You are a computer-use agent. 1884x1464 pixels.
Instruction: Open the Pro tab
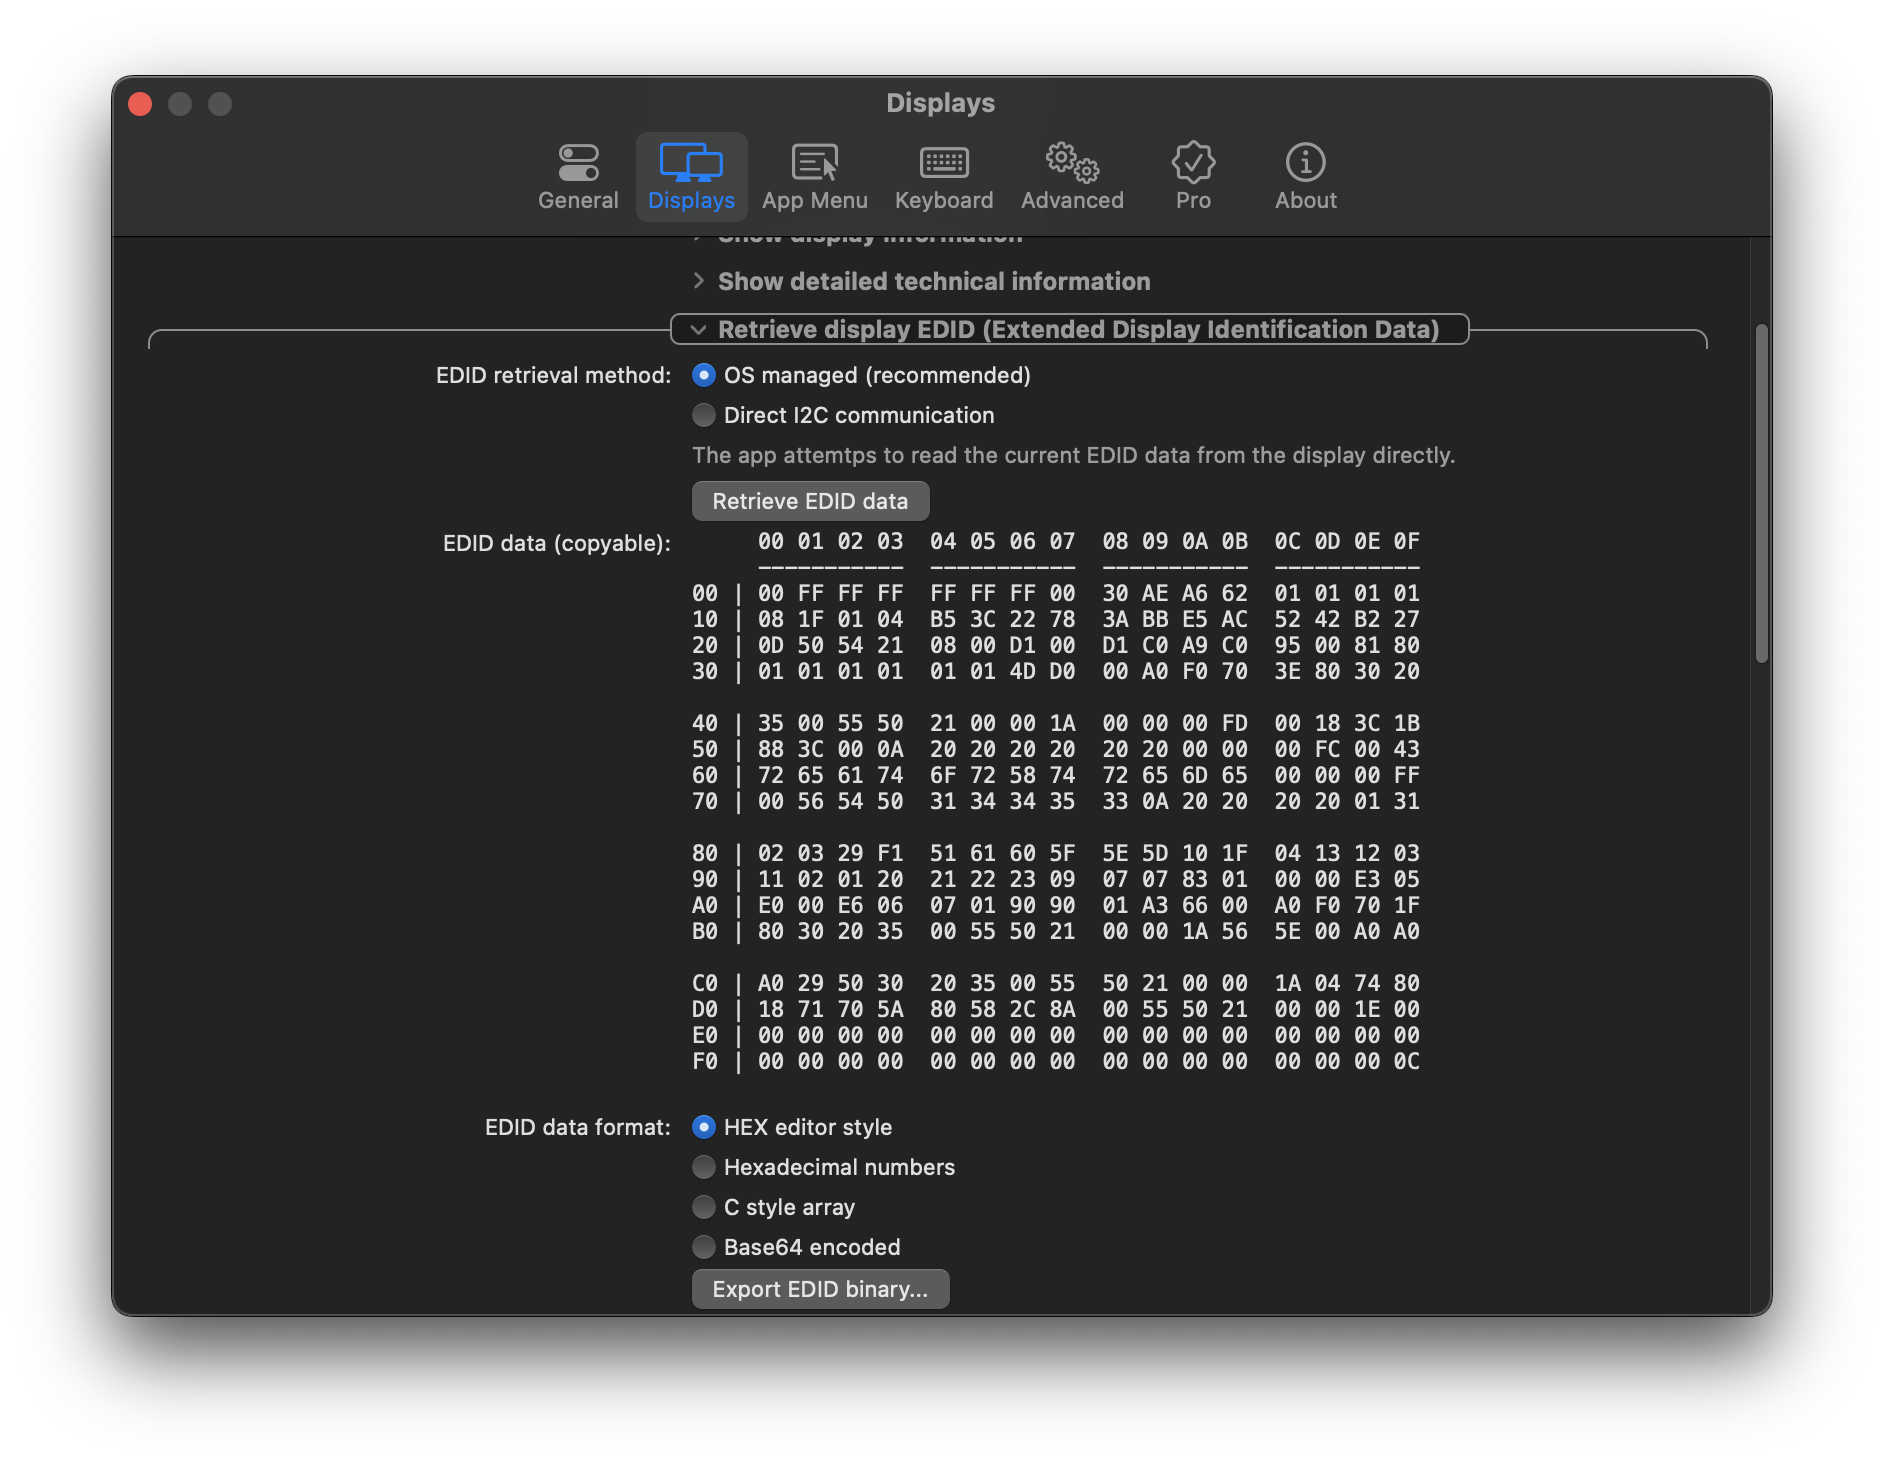pyautogui.click(x=1192, y=177)
